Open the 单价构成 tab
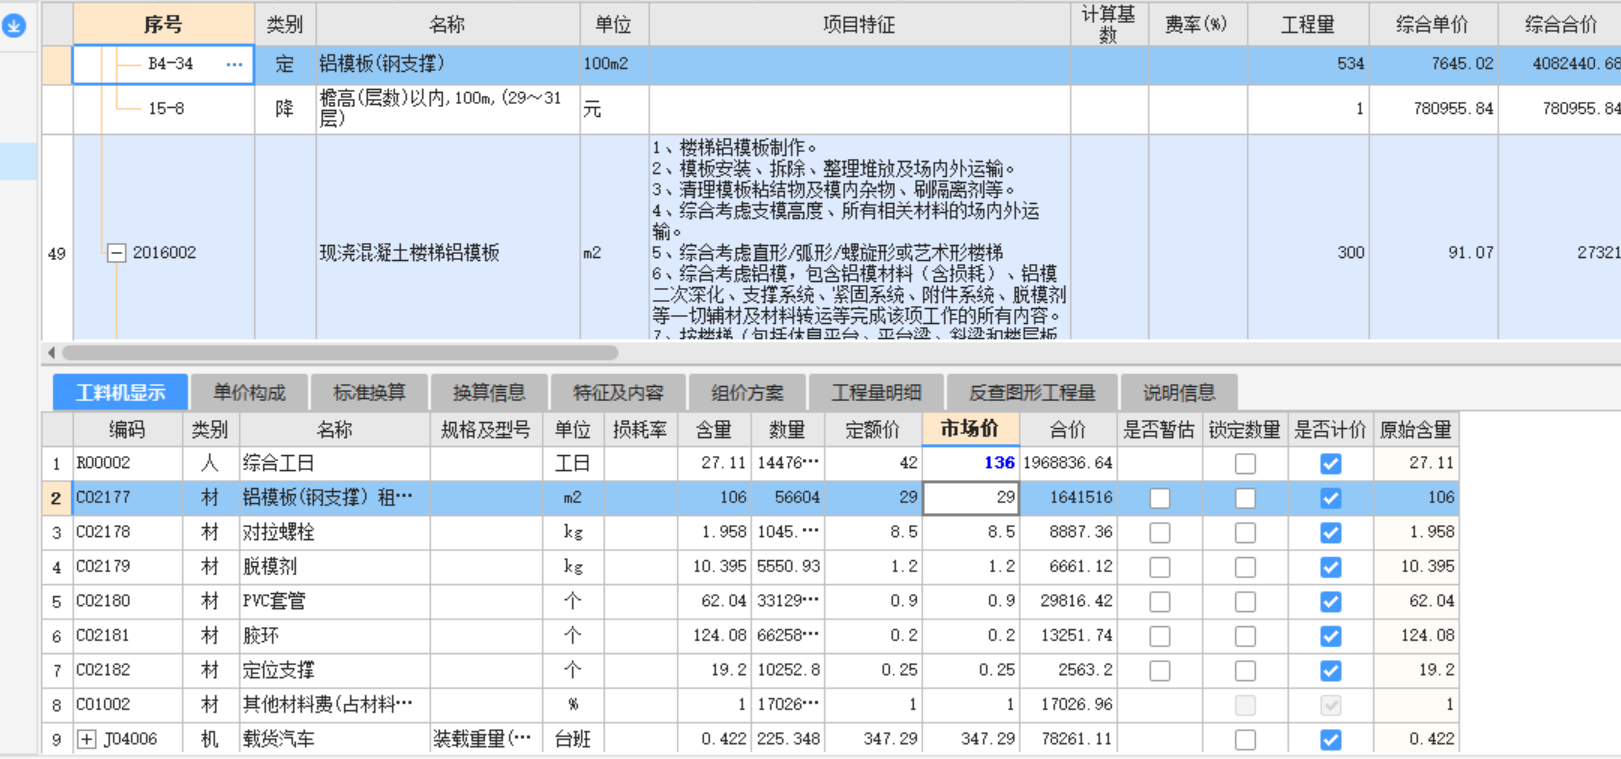This screenshot has width=1621, height=759. point(249,393)
